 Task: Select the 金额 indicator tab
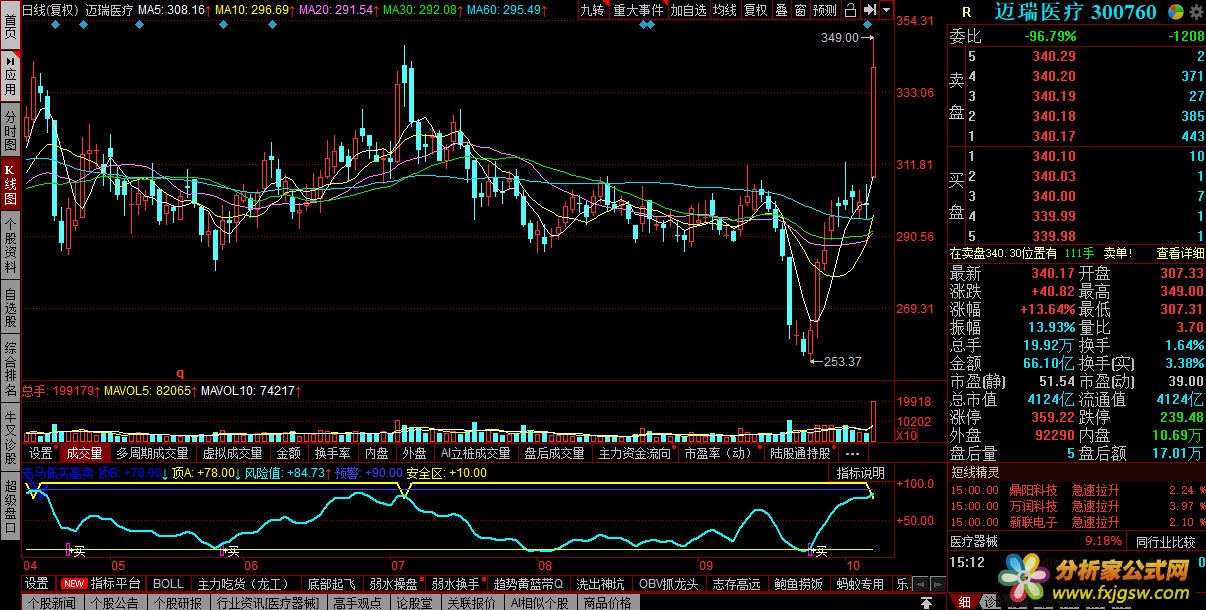pos(289,453)
